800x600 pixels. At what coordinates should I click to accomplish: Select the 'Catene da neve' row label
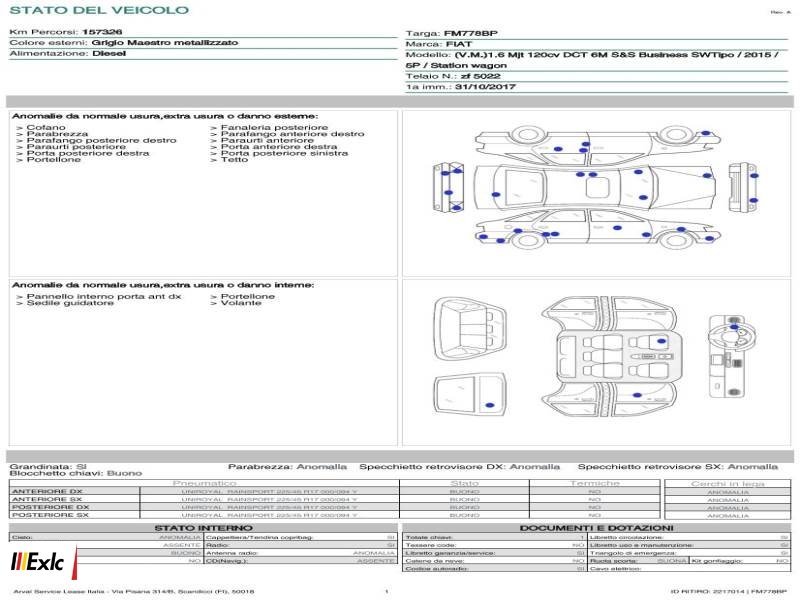coord(434,561)
